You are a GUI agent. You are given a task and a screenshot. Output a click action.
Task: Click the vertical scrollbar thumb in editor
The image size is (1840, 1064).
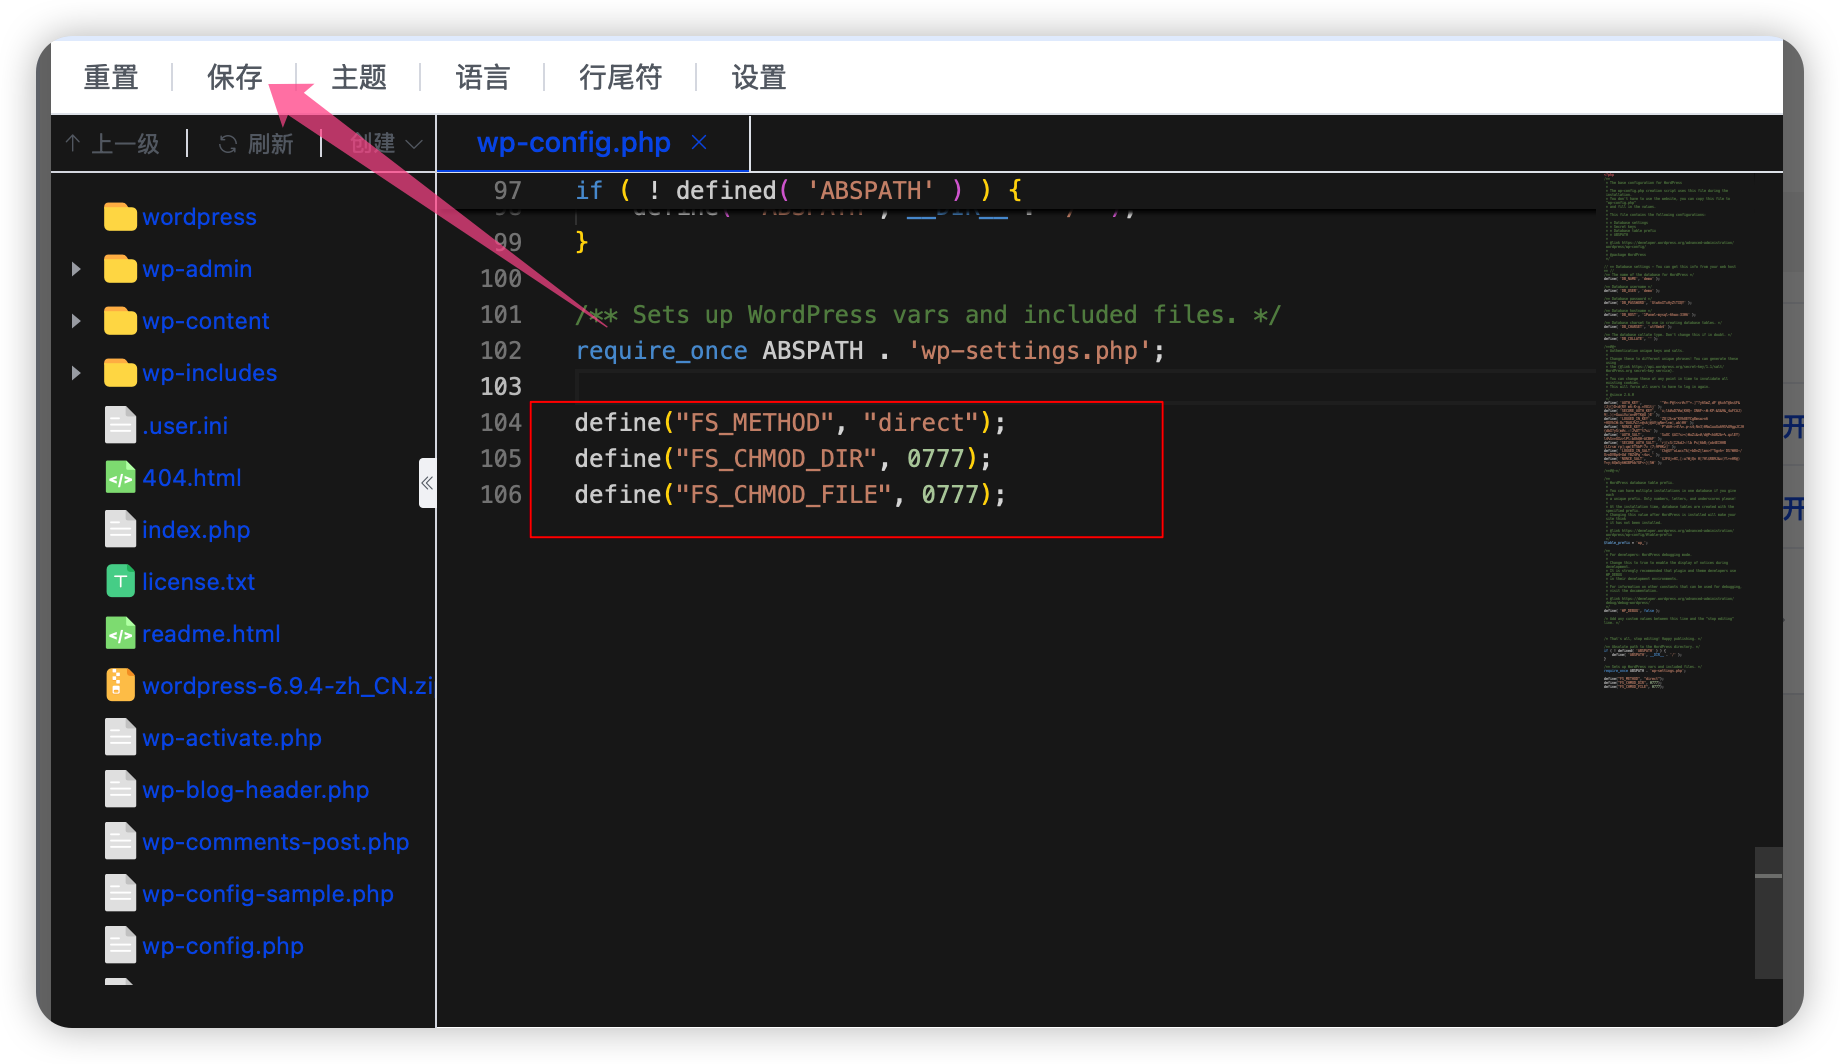(x=1768, y=913)
